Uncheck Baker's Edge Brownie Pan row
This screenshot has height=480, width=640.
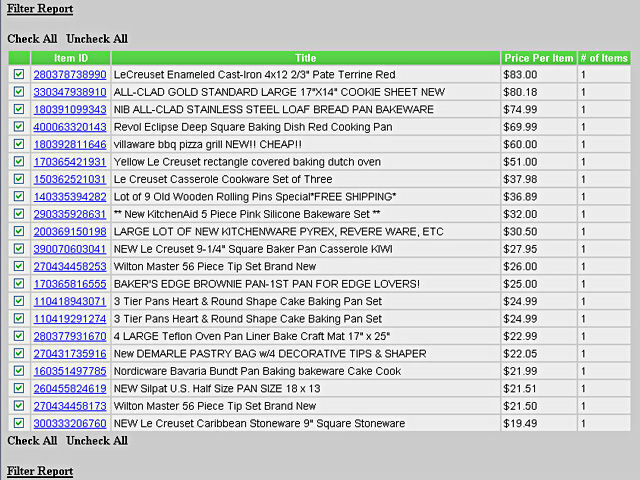[x=19, y=284]
